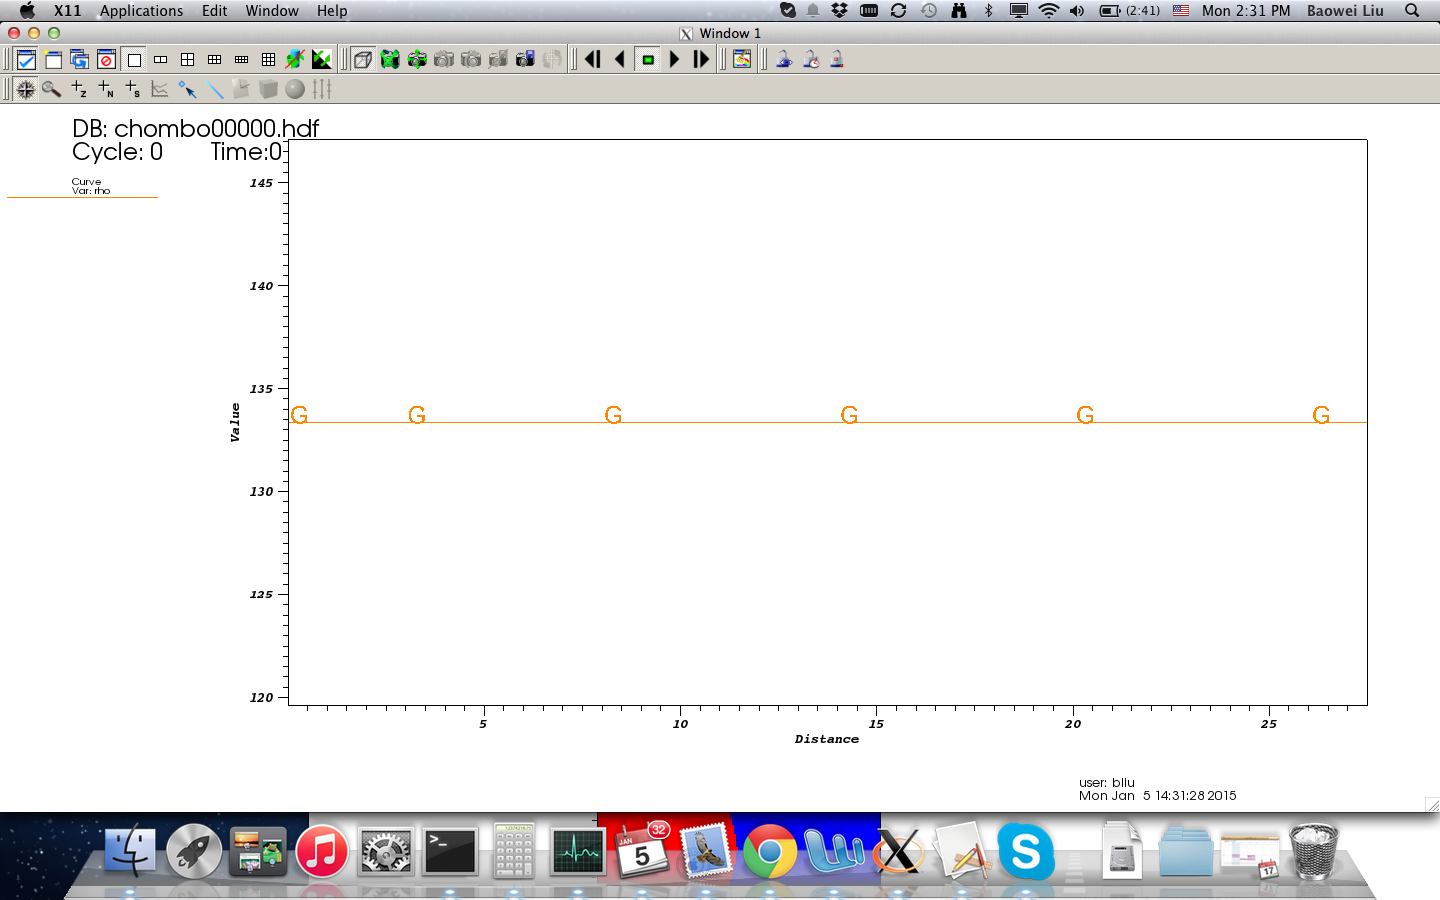Select the Navigate mode compass icon

click(x=26, y=89)
